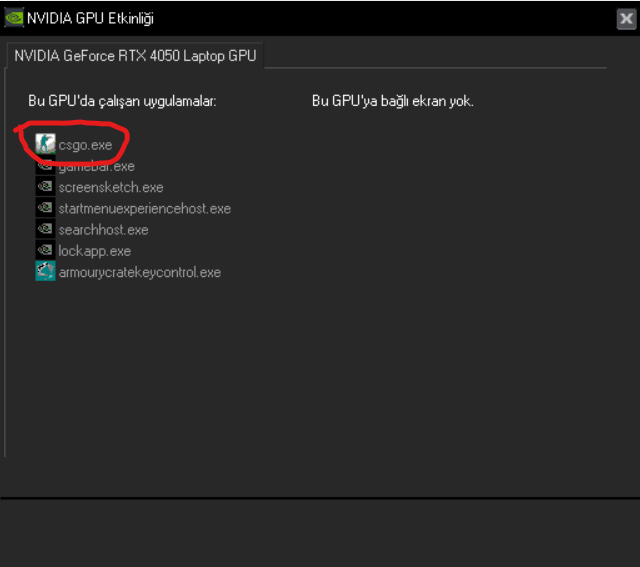Click the "Bu GPU'da çalışan uygulamalar" heading
640x567 pixels.
[x=123, y=102]
